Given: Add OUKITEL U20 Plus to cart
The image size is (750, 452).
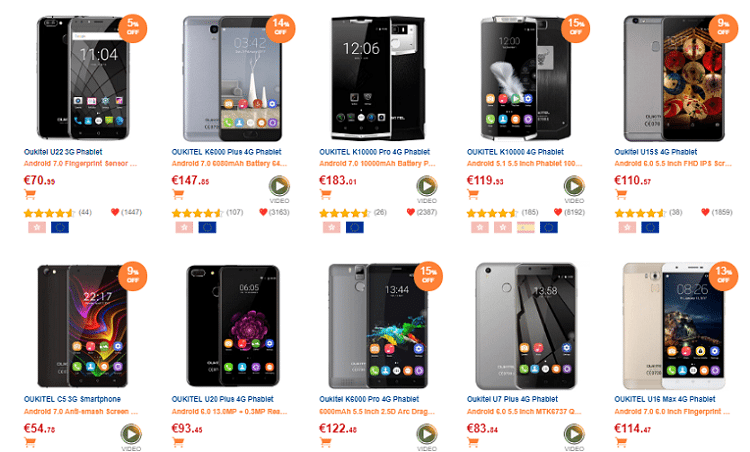Looking at the screenshot, I should coord(177,442).
